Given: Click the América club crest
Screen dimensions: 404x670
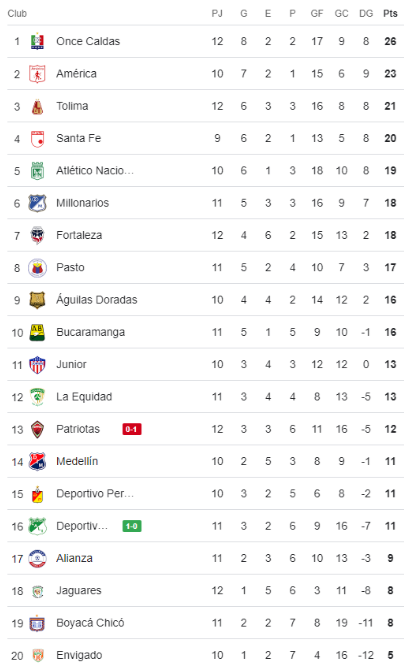Looking at the screenshot, I should click(37, 74).
